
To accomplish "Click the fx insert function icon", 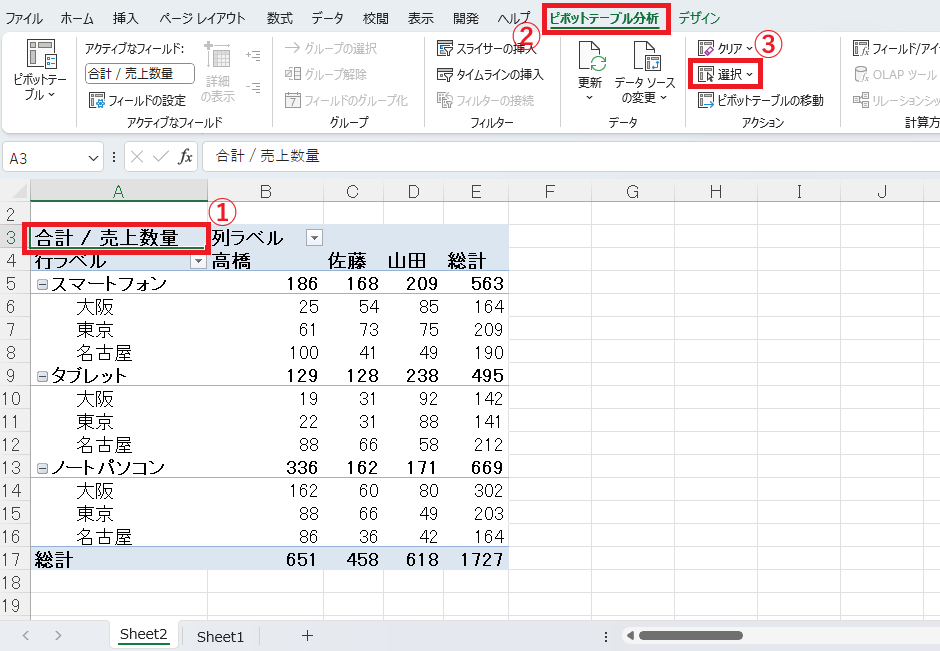I will pyautogui.click(x=185, y=157).
